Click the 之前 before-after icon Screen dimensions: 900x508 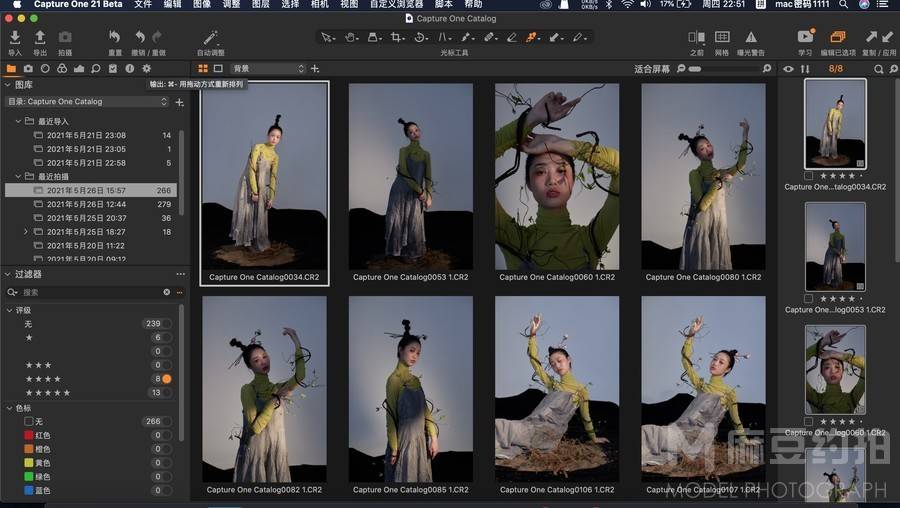coord(696,37)
